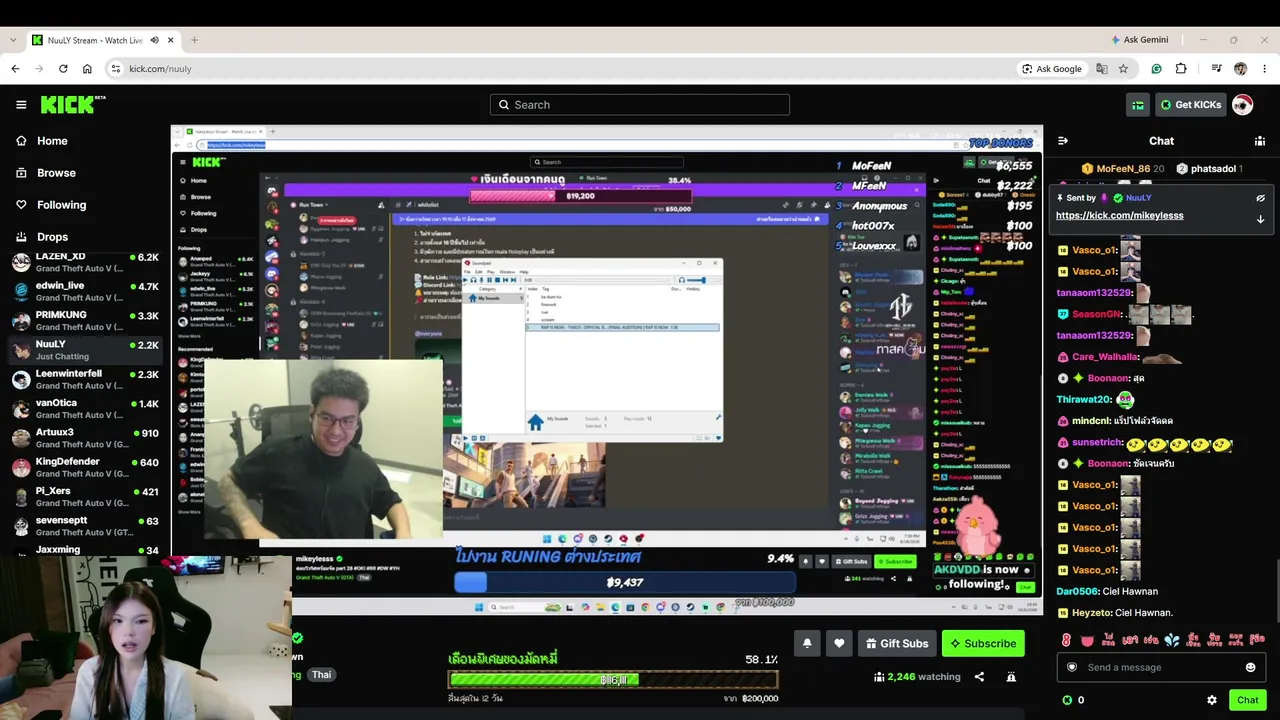Viewport: 1280px width, 720px height.
Task: Click the Send a message input field
Action: 1161,667
